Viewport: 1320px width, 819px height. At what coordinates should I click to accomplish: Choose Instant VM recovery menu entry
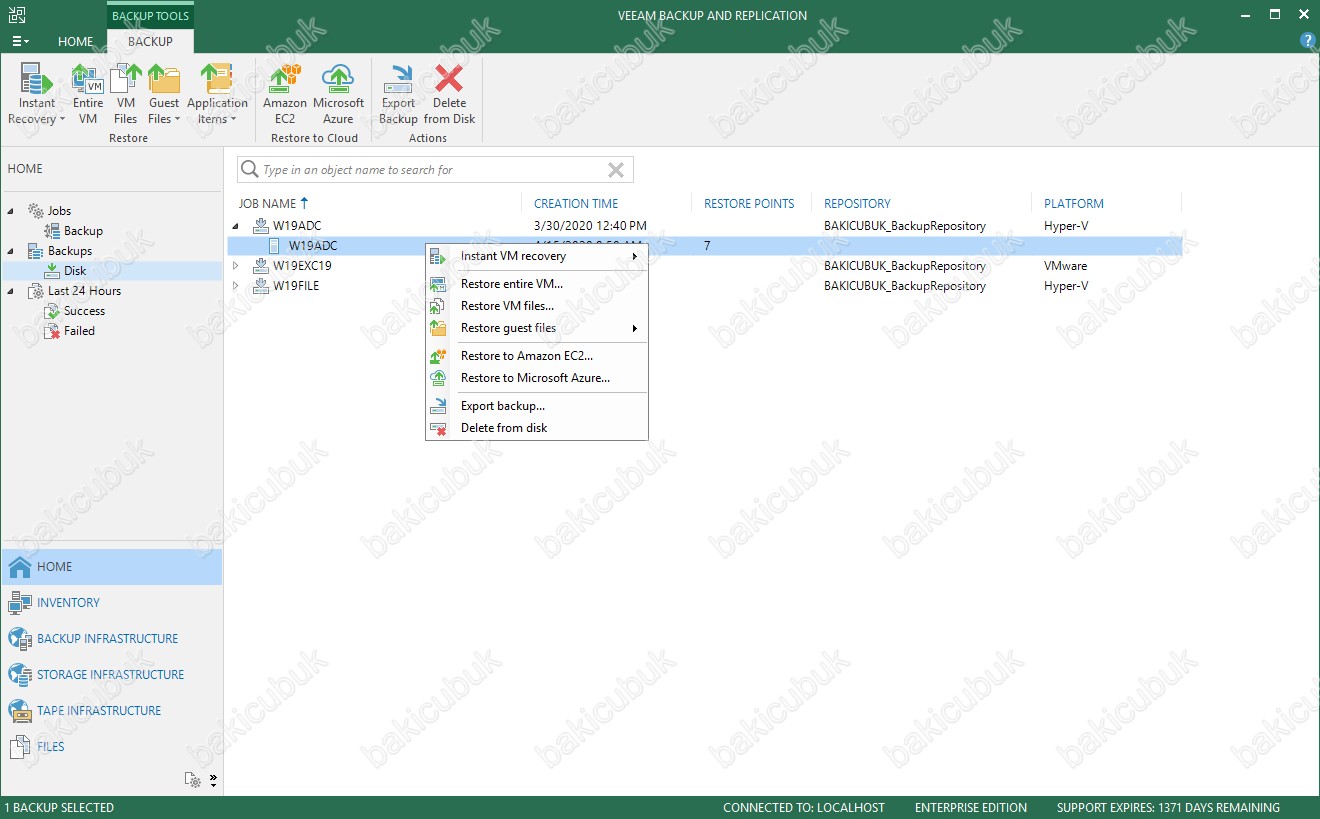[537, 256]
